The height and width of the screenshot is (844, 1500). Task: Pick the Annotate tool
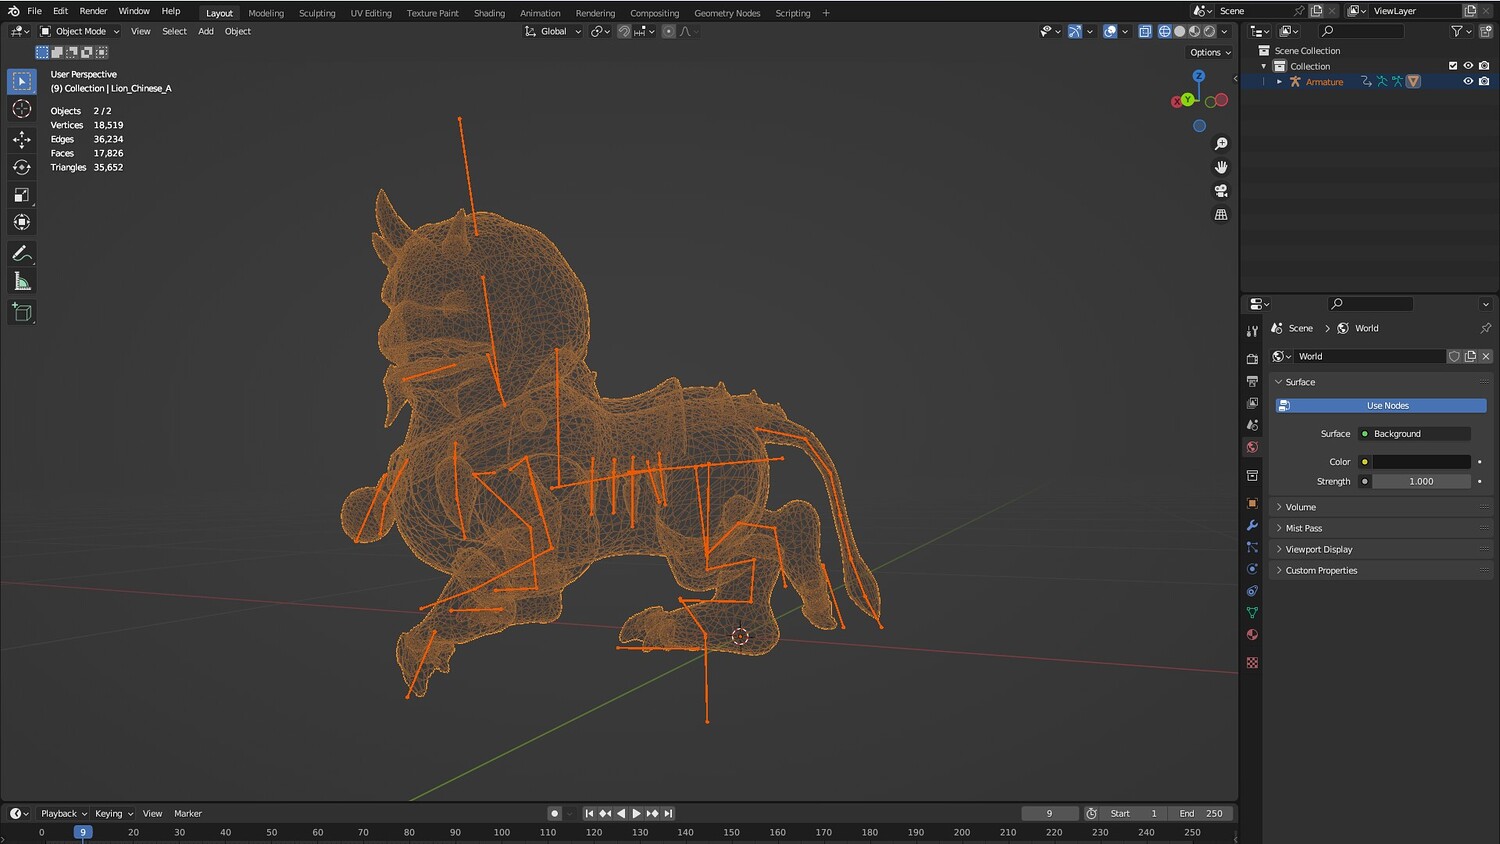(x=22, y=254)
